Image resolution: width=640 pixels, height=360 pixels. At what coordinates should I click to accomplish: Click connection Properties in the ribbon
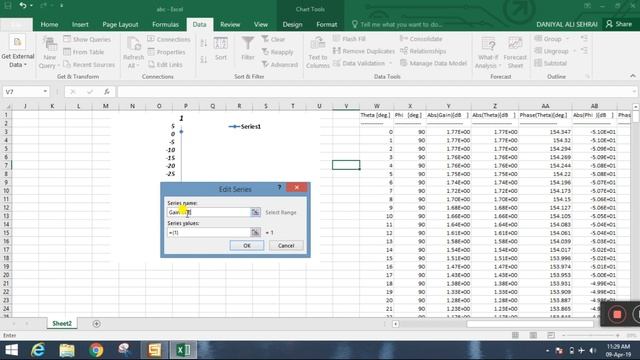(167, 52)
